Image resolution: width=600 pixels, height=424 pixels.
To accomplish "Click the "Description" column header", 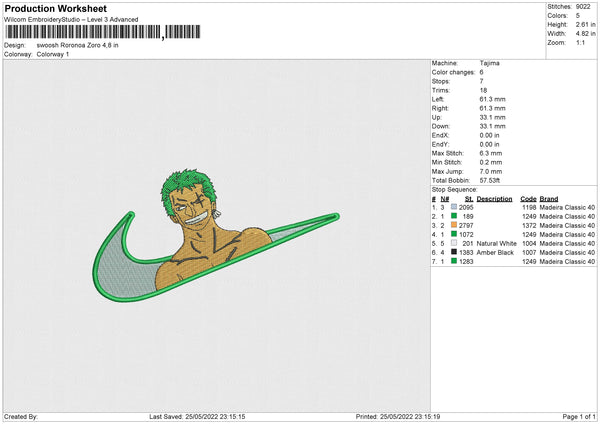I will tap(494, 199).
